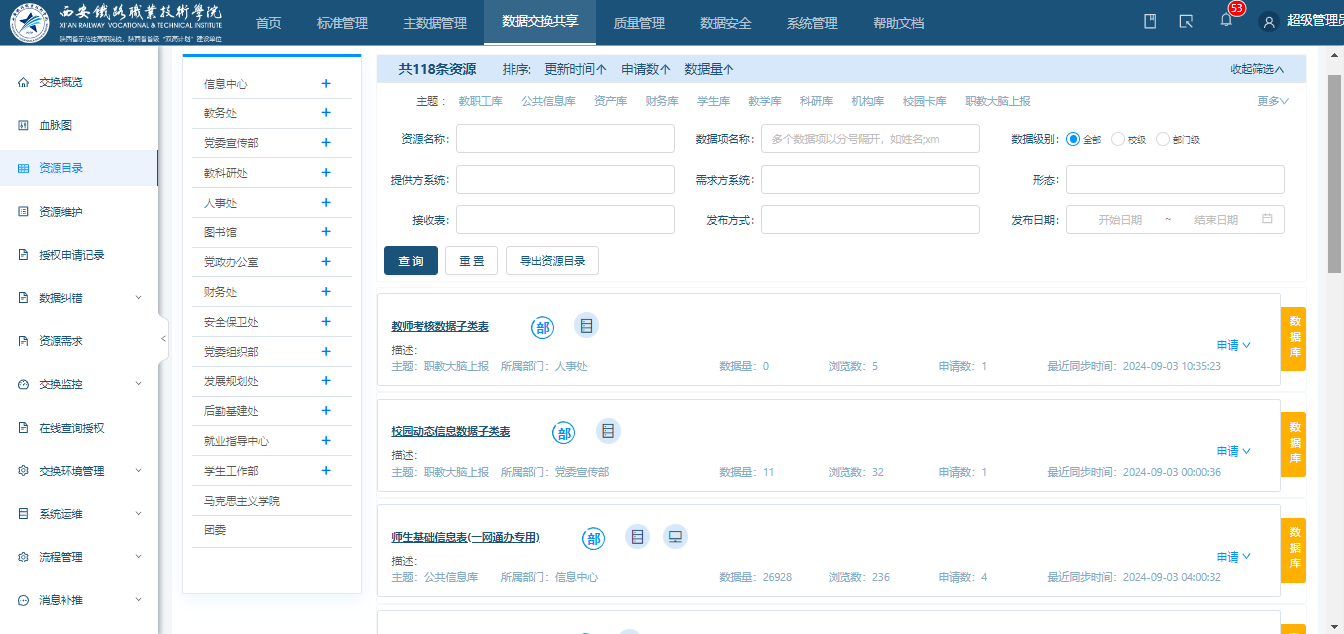Image resolution: width=1344 pixels, height=634 pixels.
Task: Select the 全部 data level radio button
Action: [1074, 139]
